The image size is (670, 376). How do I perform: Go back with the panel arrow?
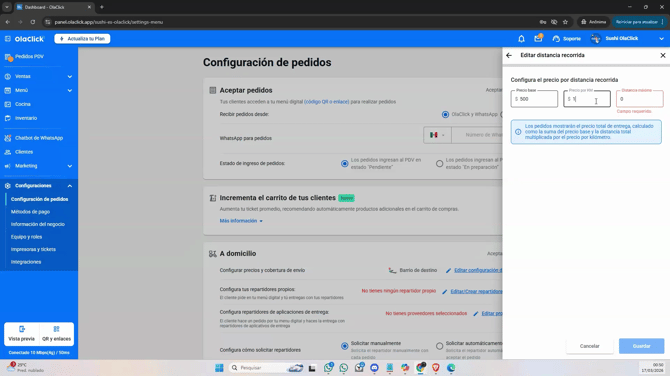pos(509,55)
